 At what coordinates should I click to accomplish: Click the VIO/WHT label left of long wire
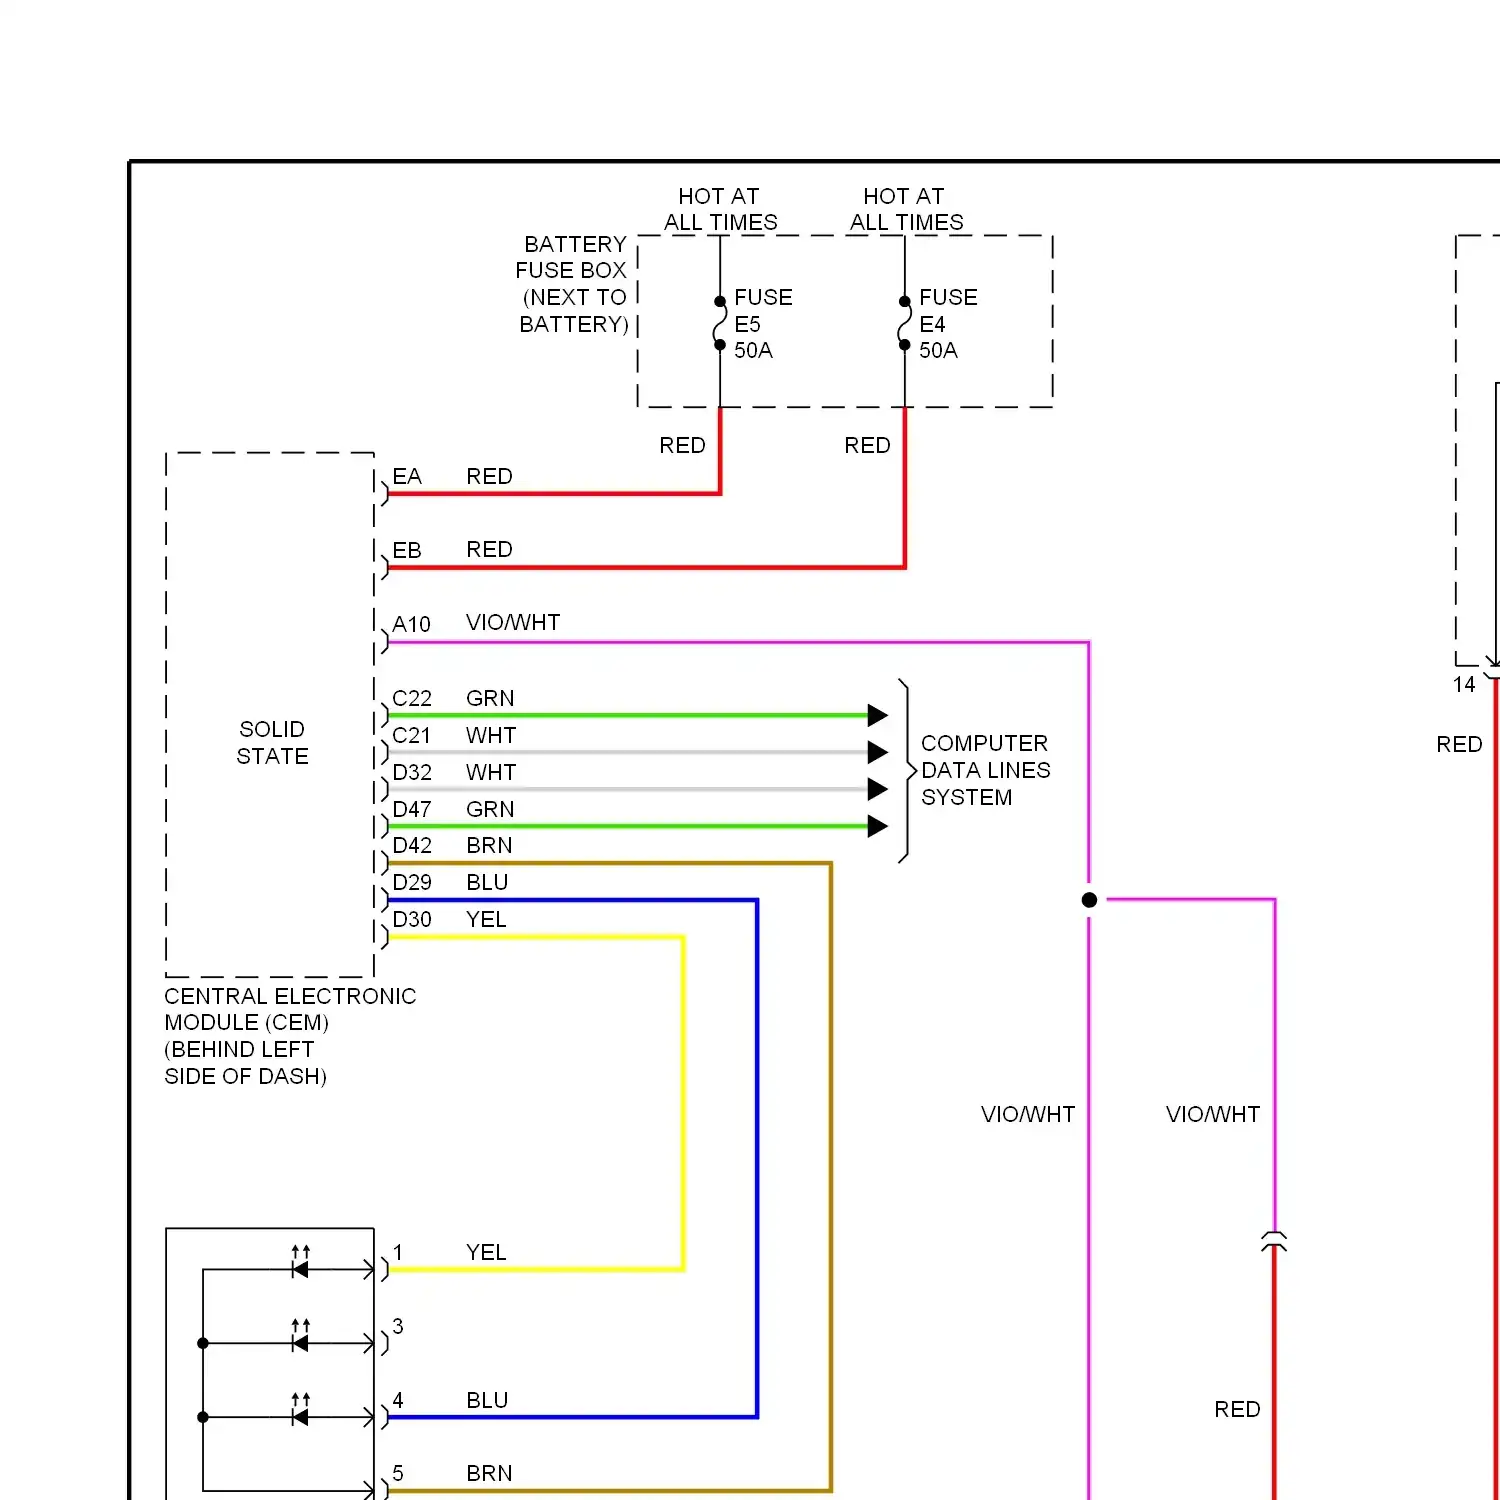click(x=1028, y=1114)
